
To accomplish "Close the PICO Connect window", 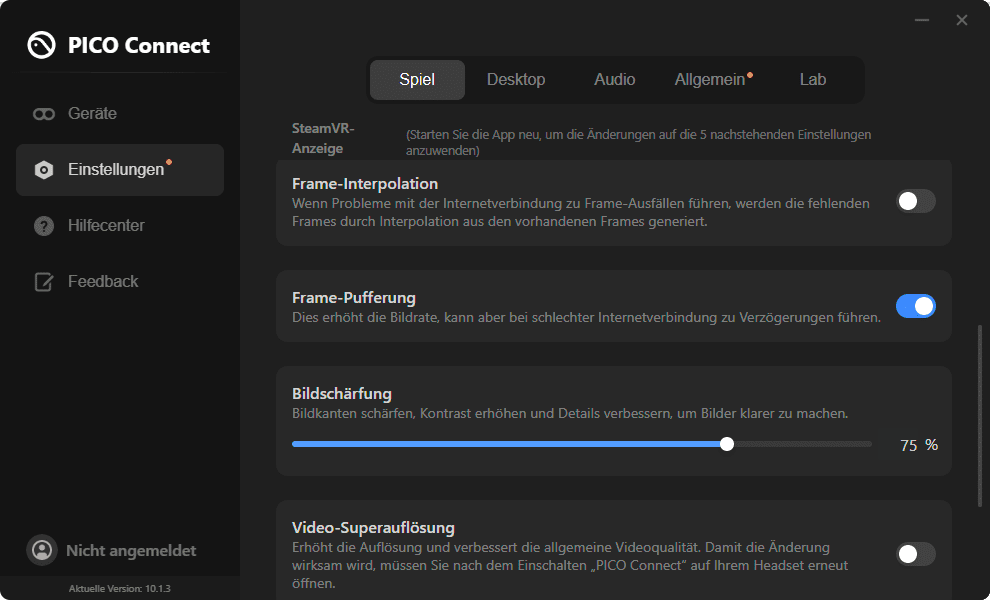I will coord(962,20).
